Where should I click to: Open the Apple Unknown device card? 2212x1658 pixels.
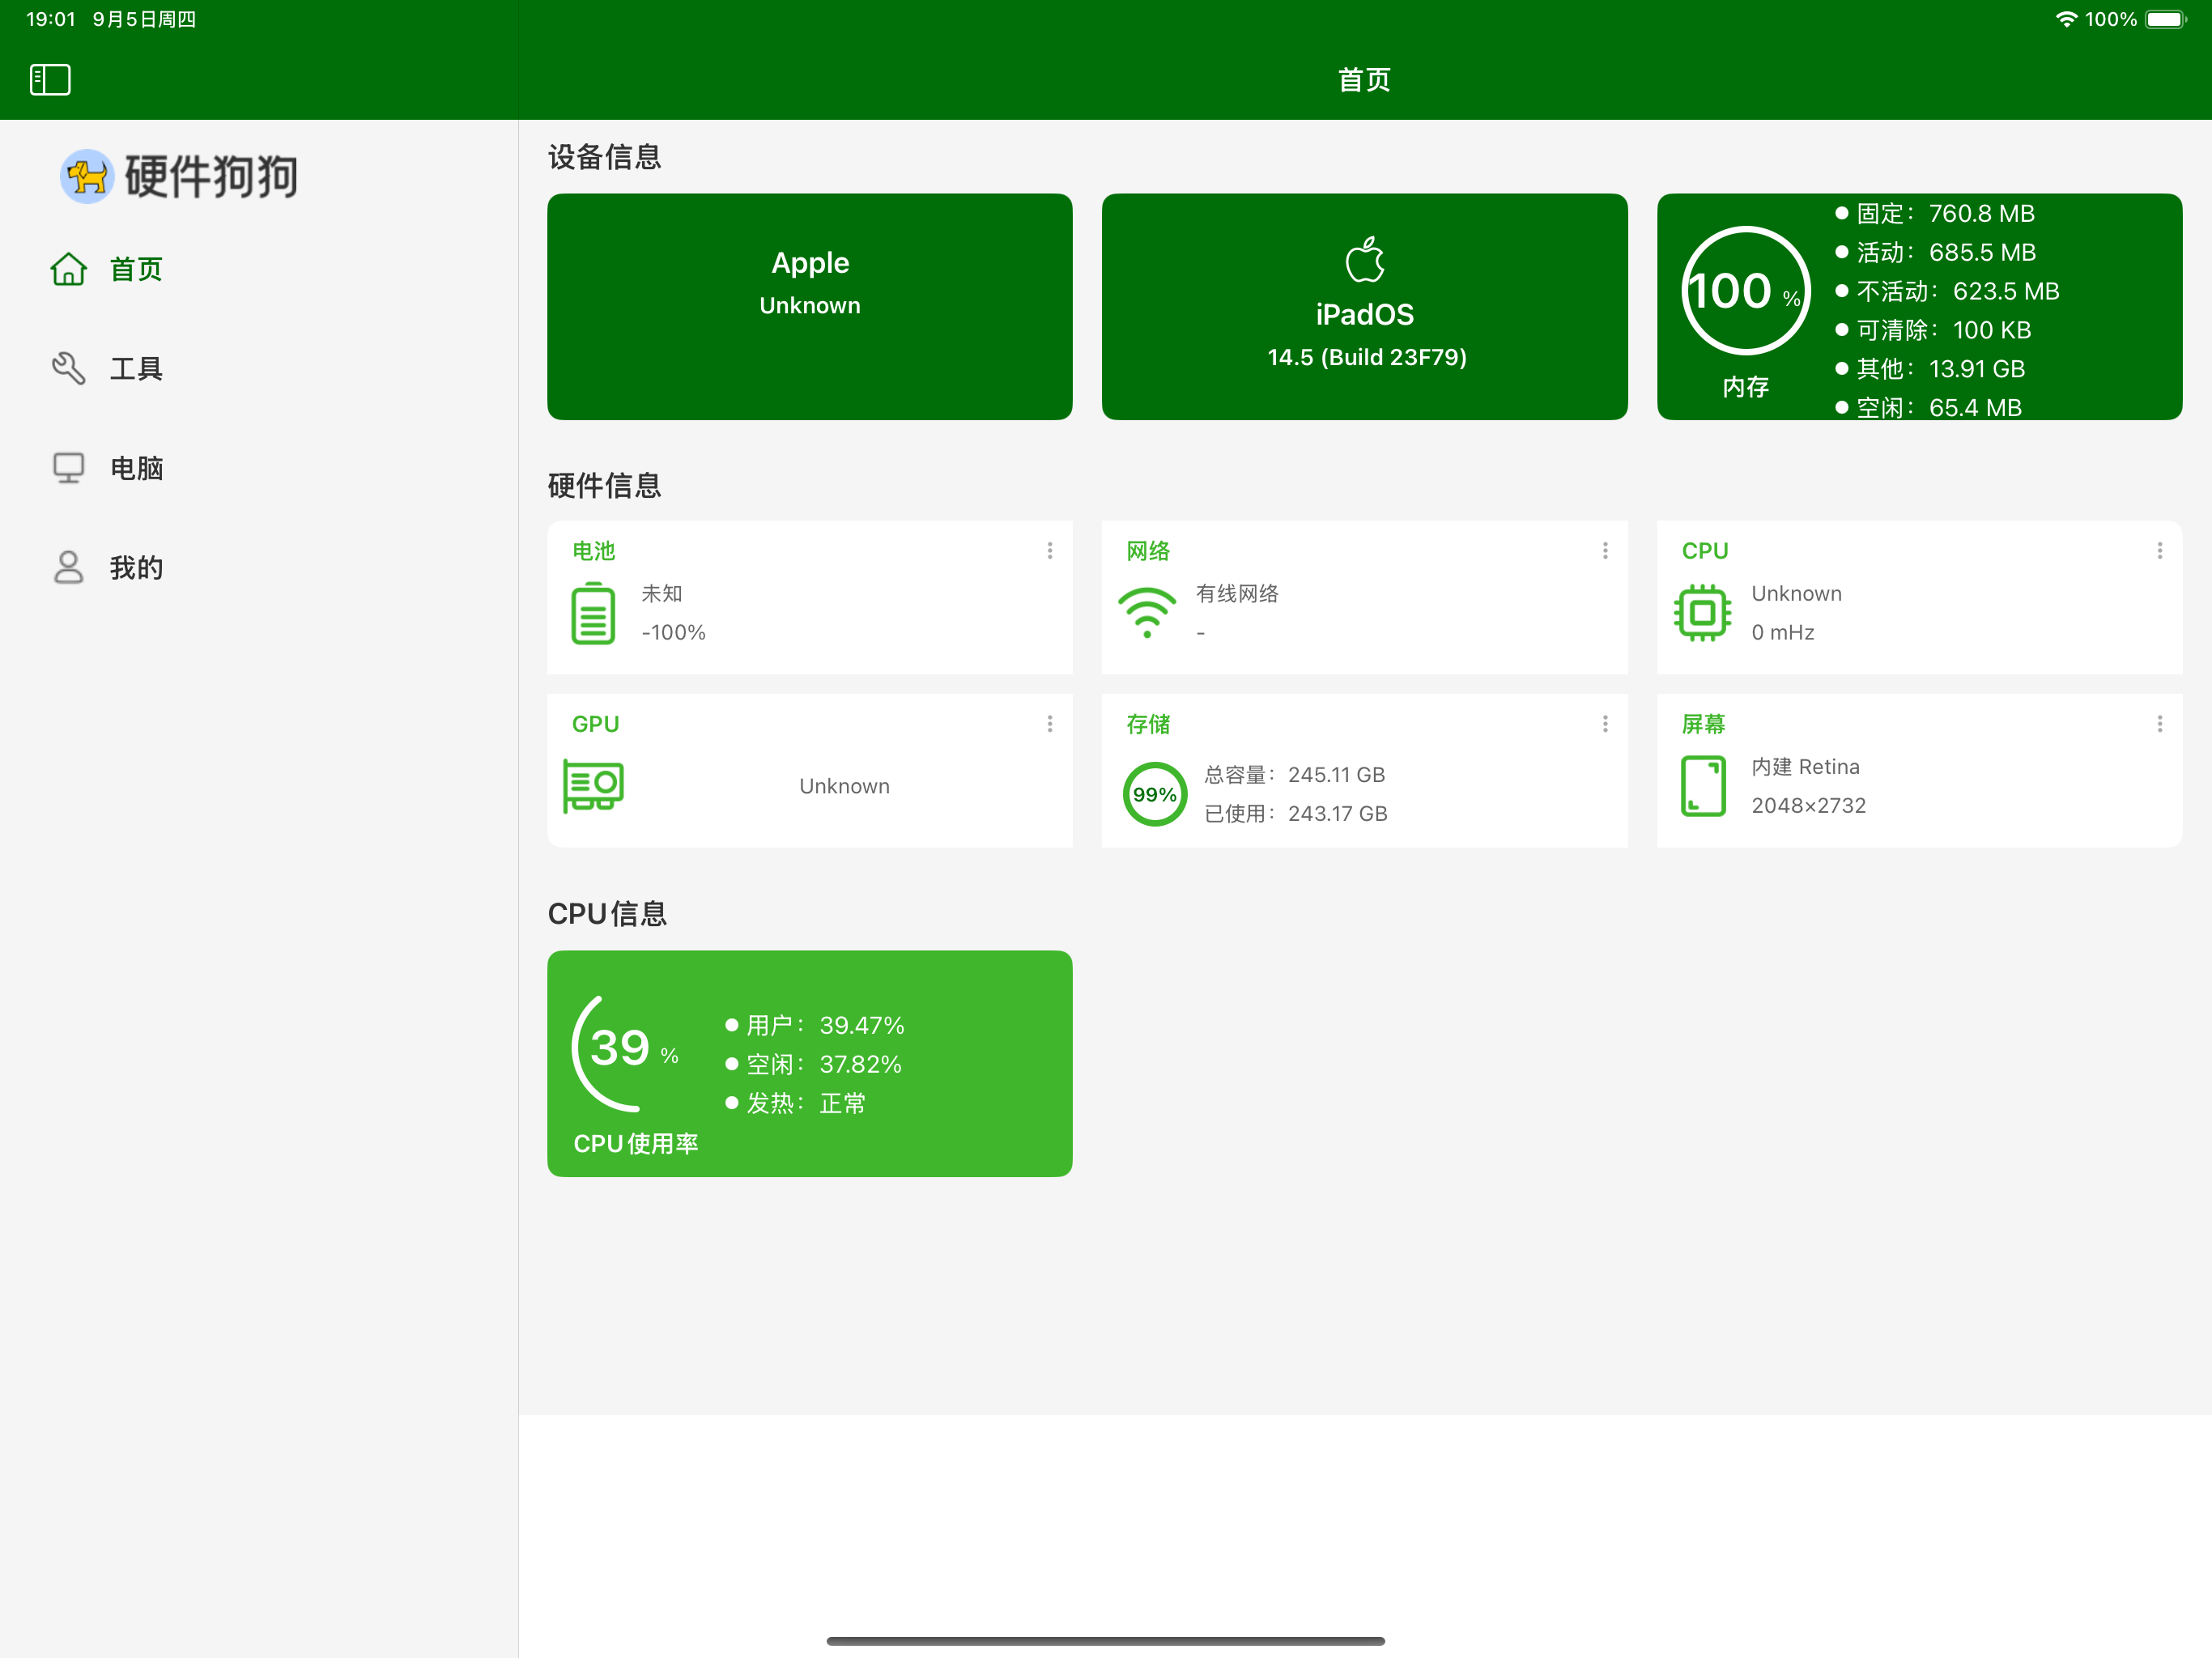[810, 307]
